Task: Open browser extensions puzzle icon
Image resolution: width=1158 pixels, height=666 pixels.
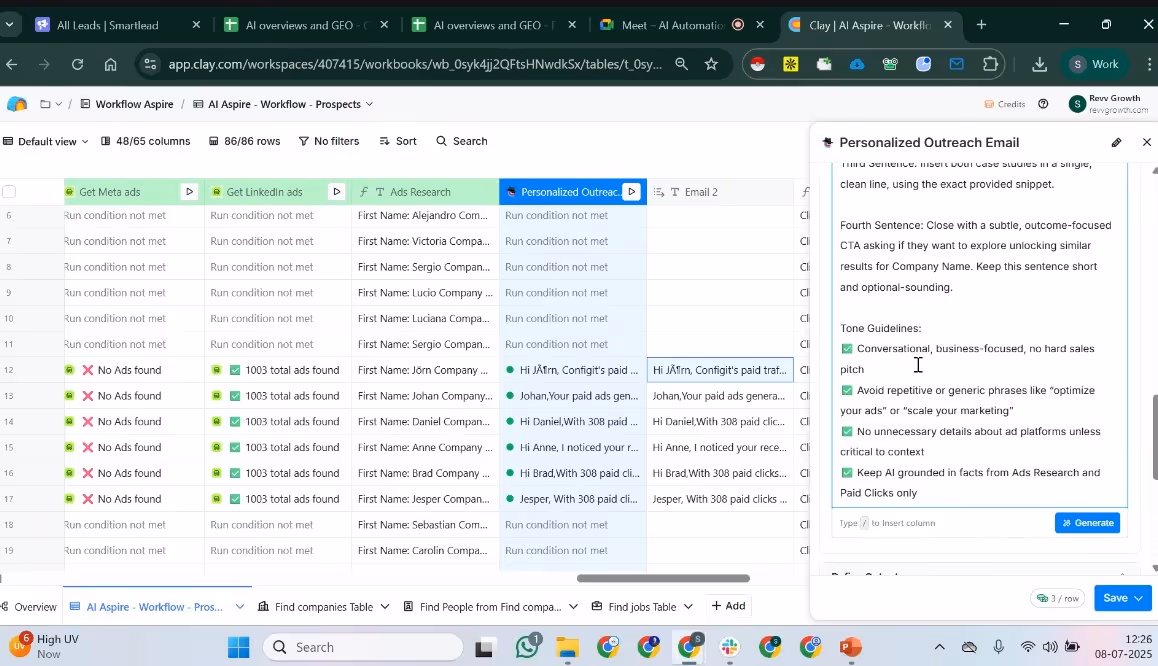Action: click(990, 64)
